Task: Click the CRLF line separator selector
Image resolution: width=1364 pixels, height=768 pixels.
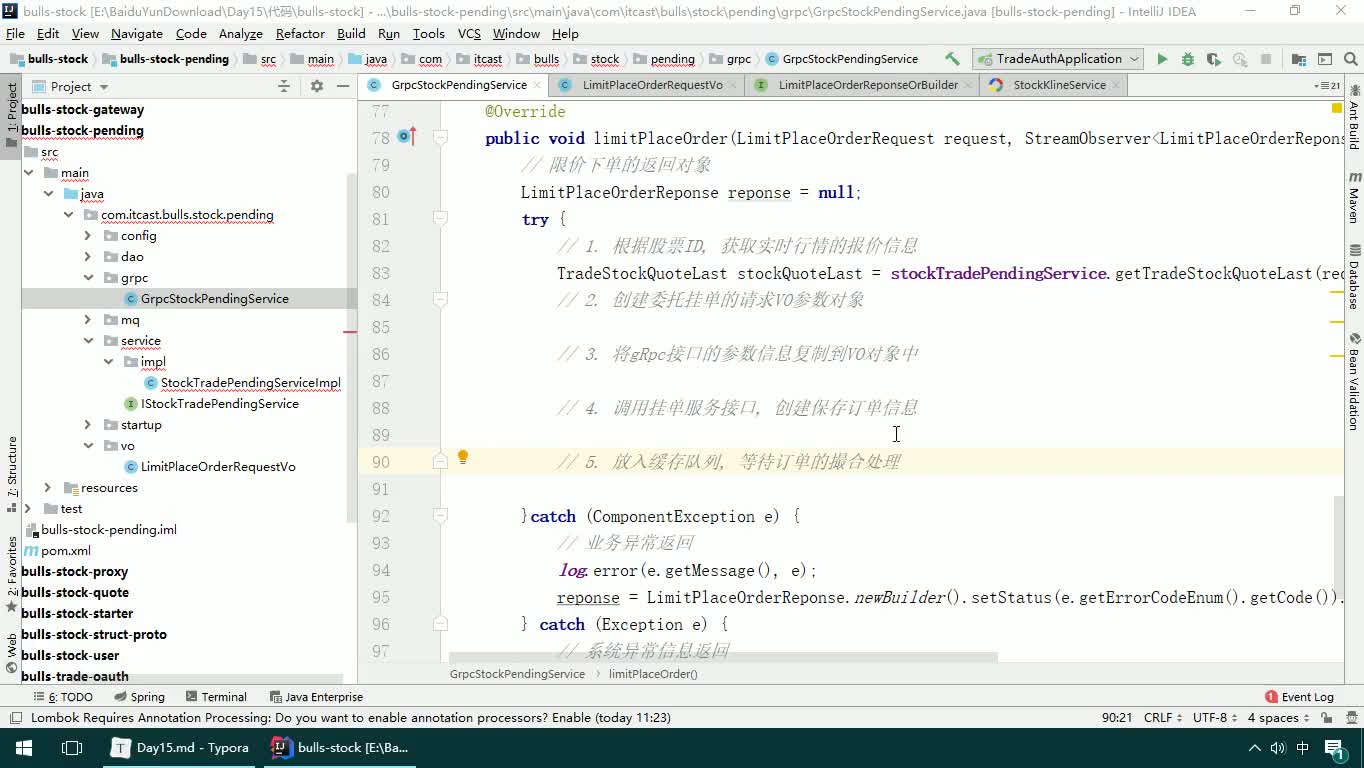Action: click(x=1164, y=718)
